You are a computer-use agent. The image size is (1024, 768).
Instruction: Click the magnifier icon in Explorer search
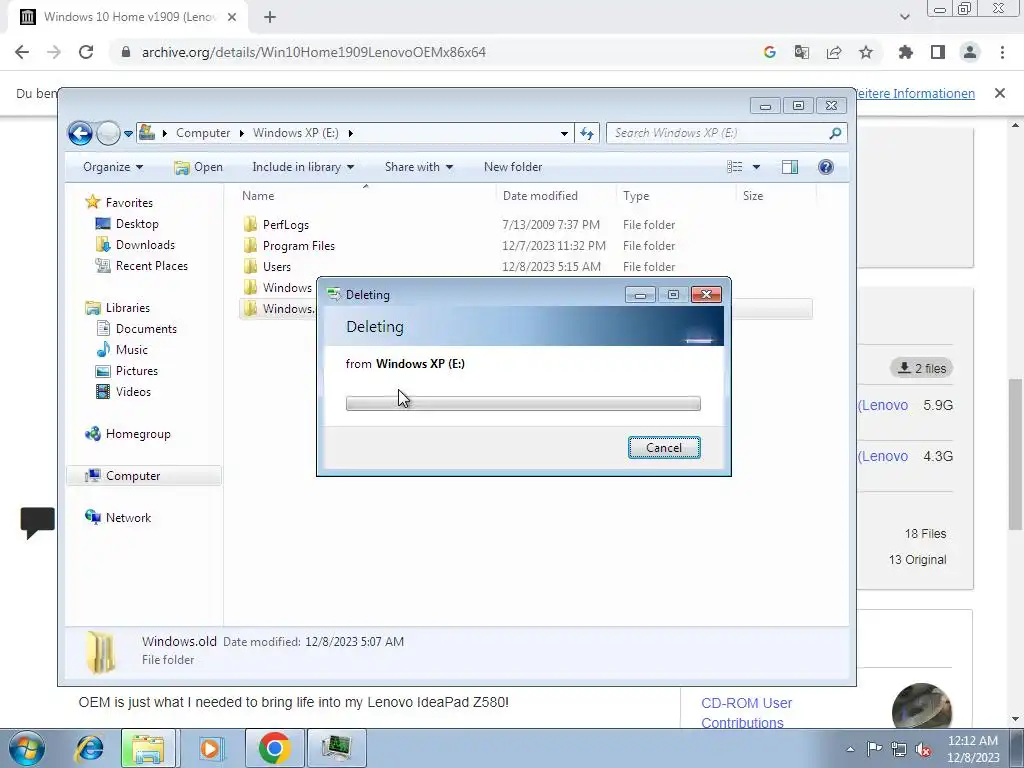(835, 133)
